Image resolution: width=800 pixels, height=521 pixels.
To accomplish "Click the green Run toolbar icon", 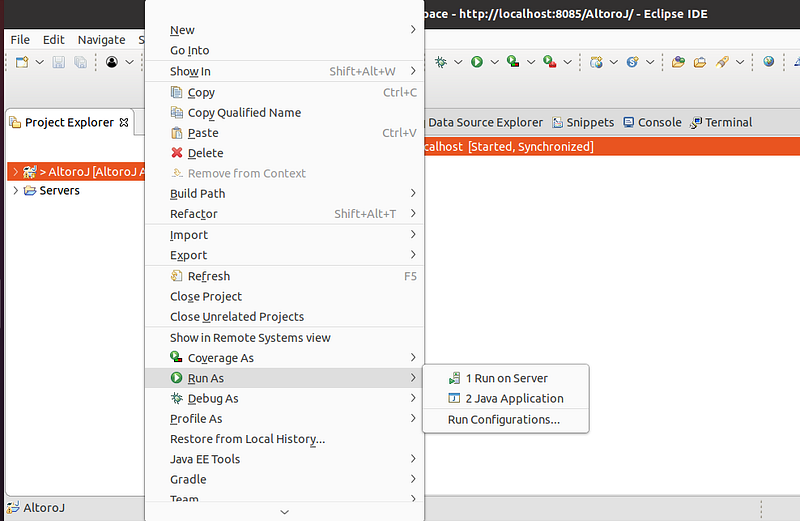I will (477, 62).
